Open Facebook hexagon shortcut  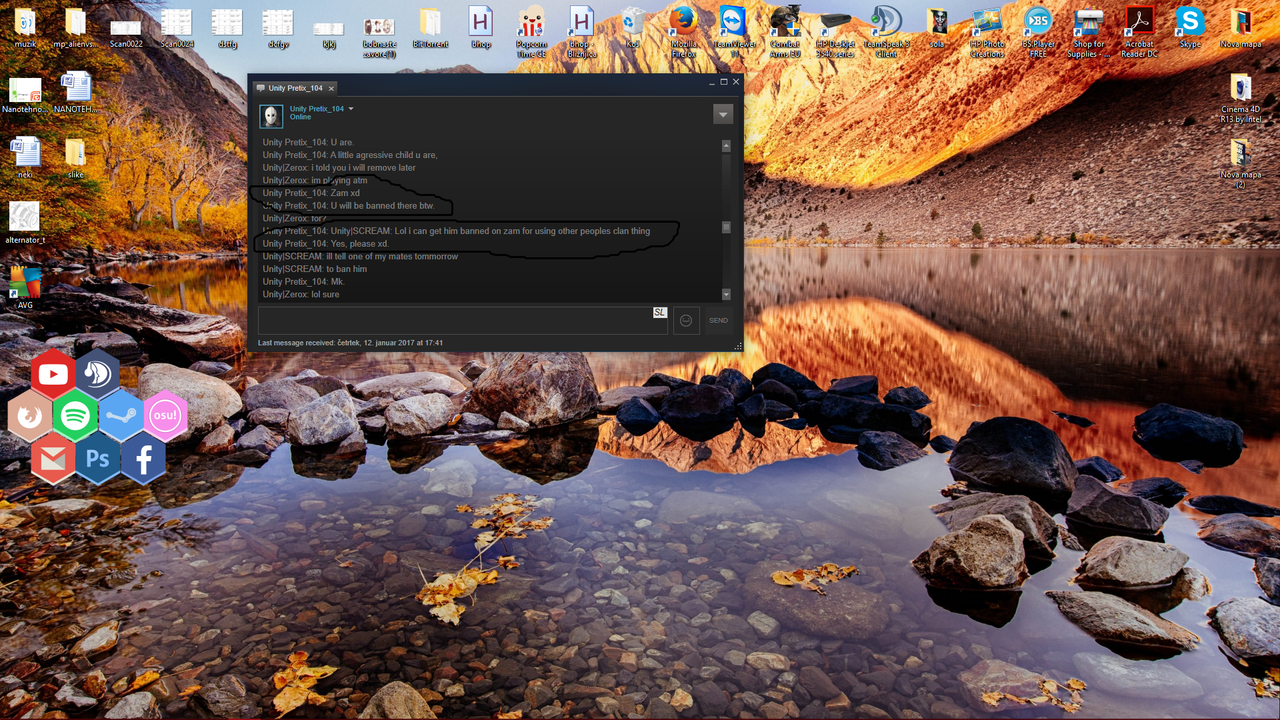tap(144, 458)
